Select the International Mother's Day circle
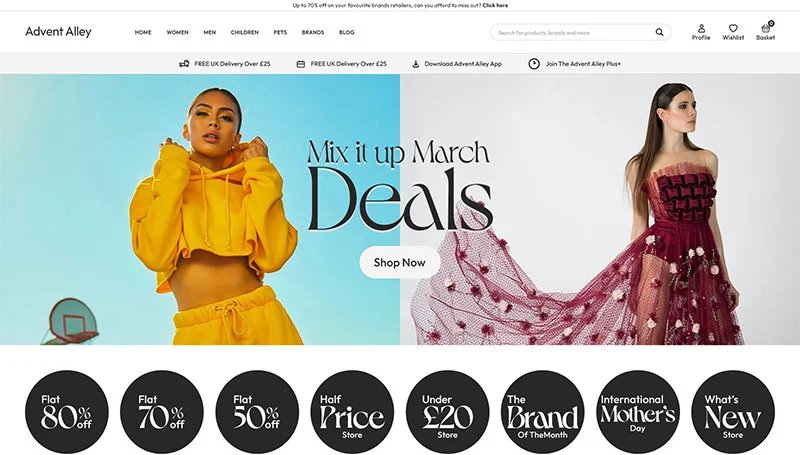 click(x=638, y=412)
